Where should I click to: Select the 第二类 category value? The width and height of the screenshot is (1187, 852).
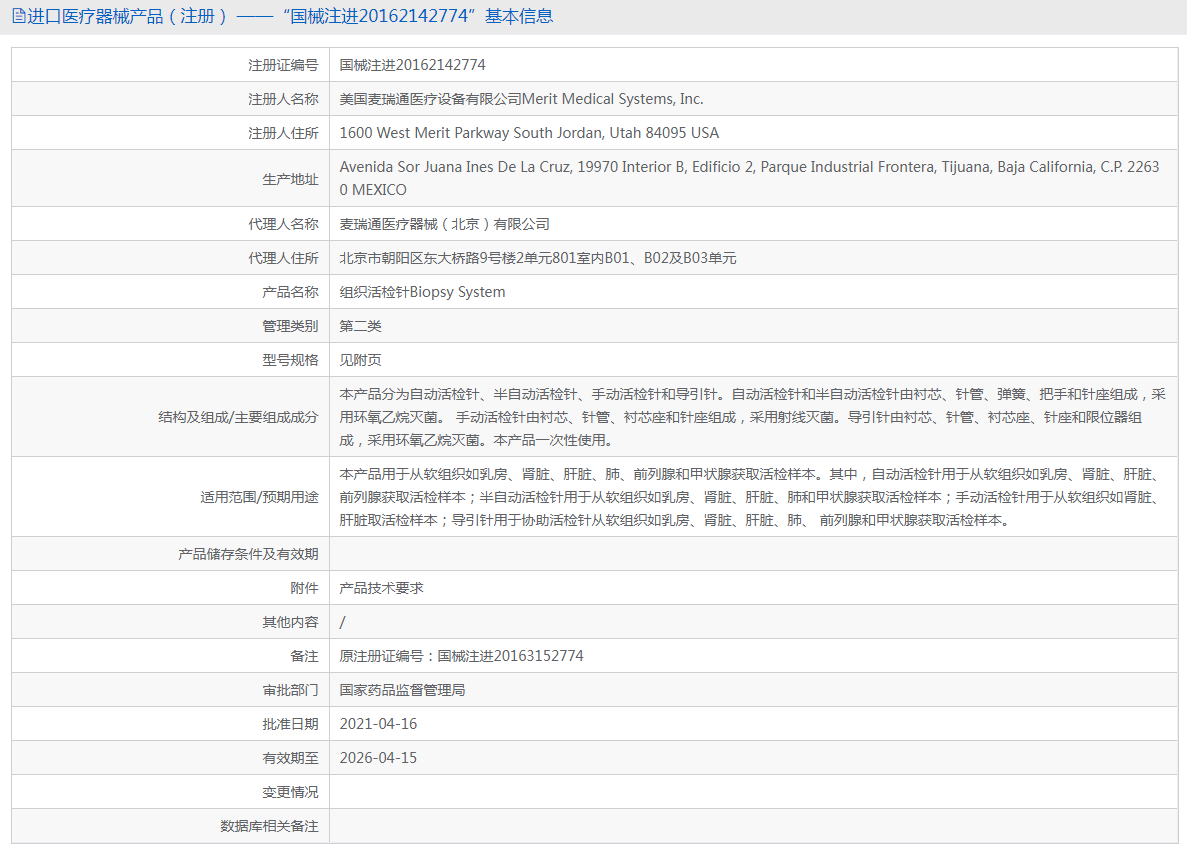coord(360,326)
